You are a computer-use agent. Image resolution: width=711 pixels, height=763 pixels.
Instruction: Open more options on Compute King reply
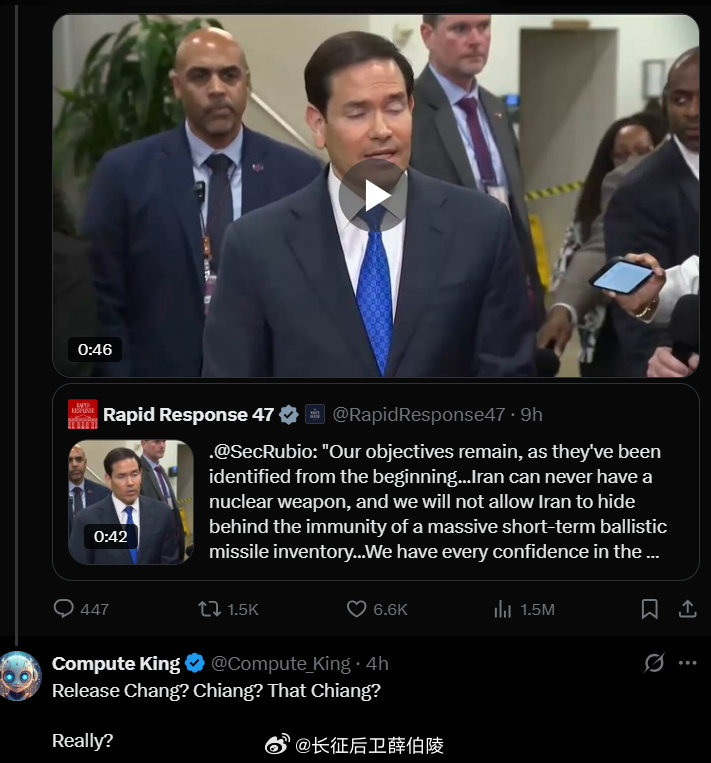point(687,663)
